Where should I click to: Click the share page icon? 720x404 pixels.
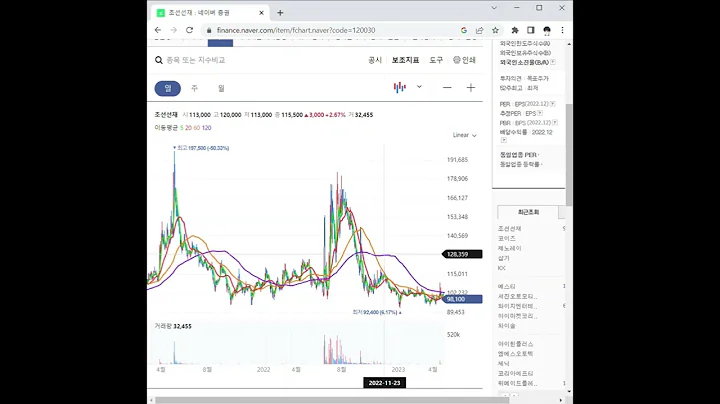pyautogui.click(x=479, y=30)
